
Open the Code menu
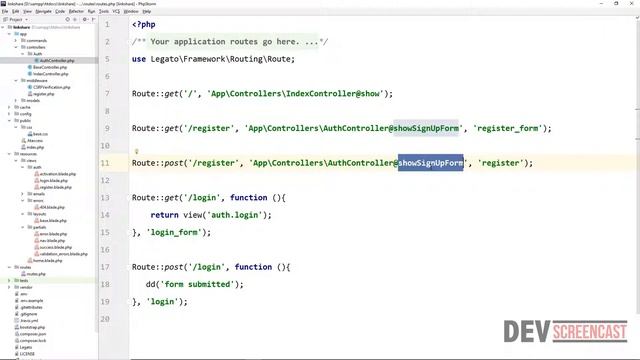60,11
